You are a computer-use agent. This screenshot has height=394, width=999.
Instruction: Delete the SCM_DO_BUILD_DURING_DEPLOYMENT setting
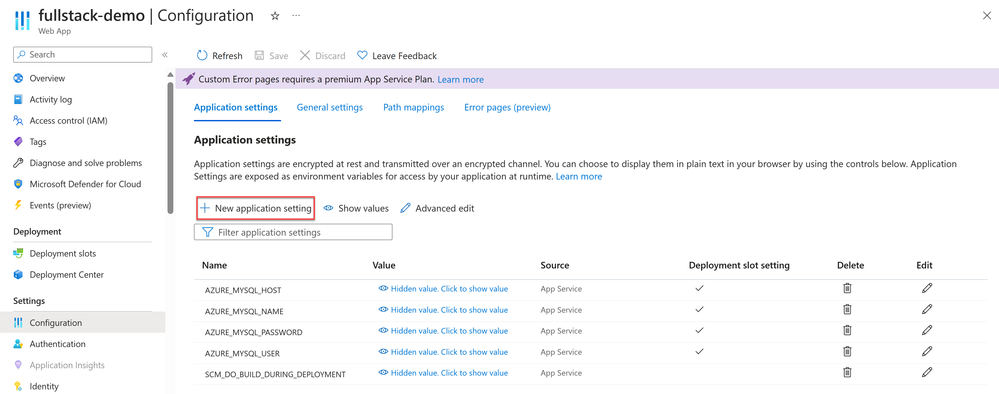coord(847,372)
